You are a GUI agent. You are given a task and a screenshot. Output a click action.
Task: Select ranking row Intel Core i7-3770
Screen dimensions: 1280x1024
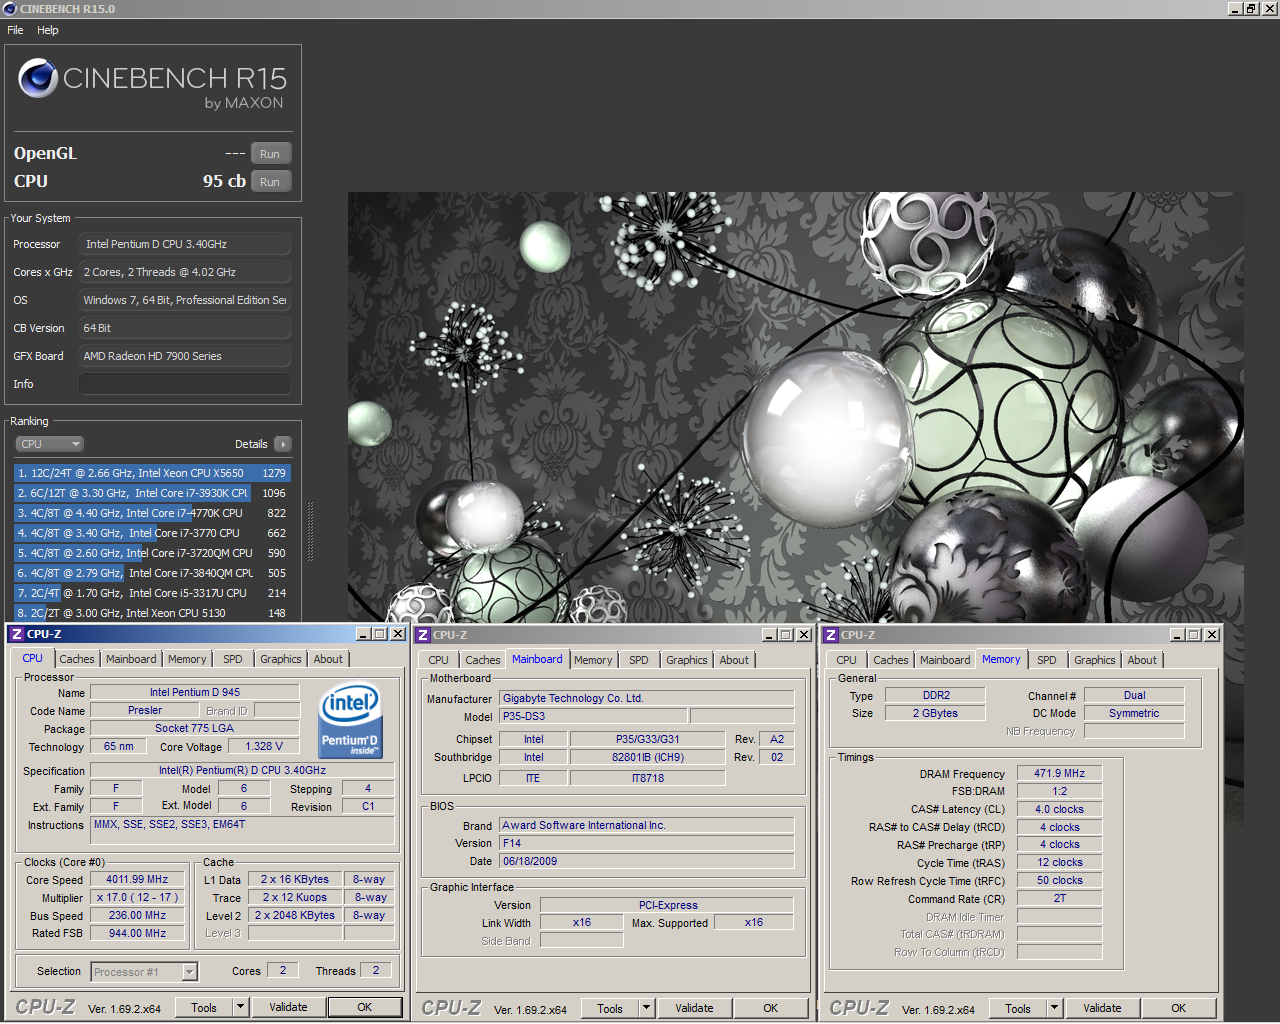(152, 533)
